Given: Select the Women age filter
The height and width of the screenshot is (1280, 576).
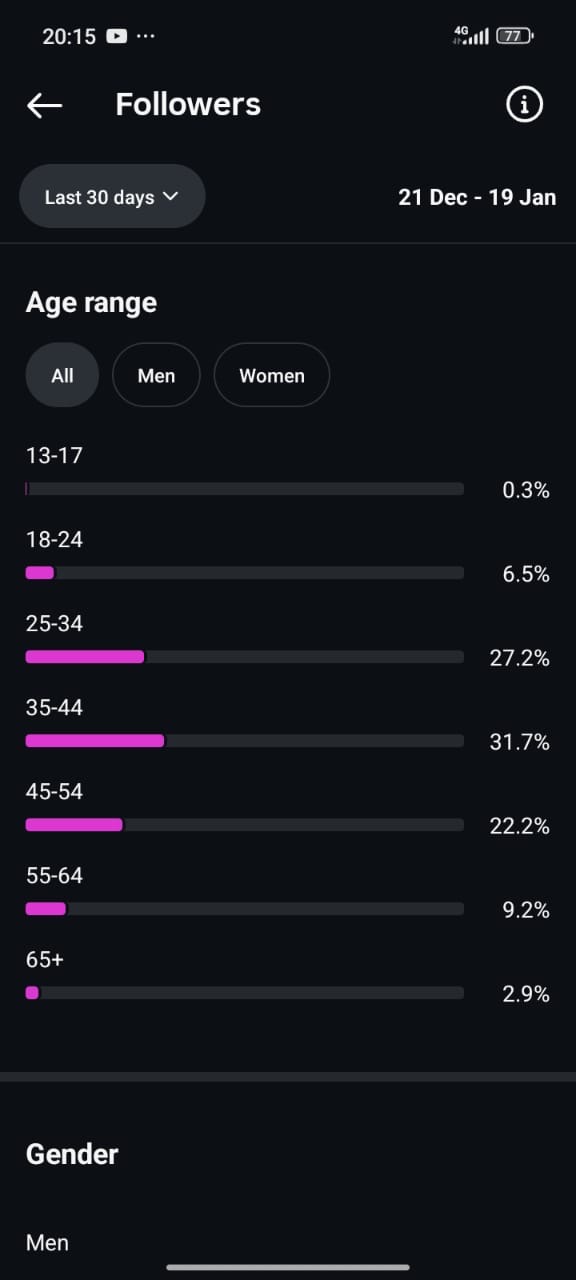Looking at the screenshot, I should (x=272, y=376).
